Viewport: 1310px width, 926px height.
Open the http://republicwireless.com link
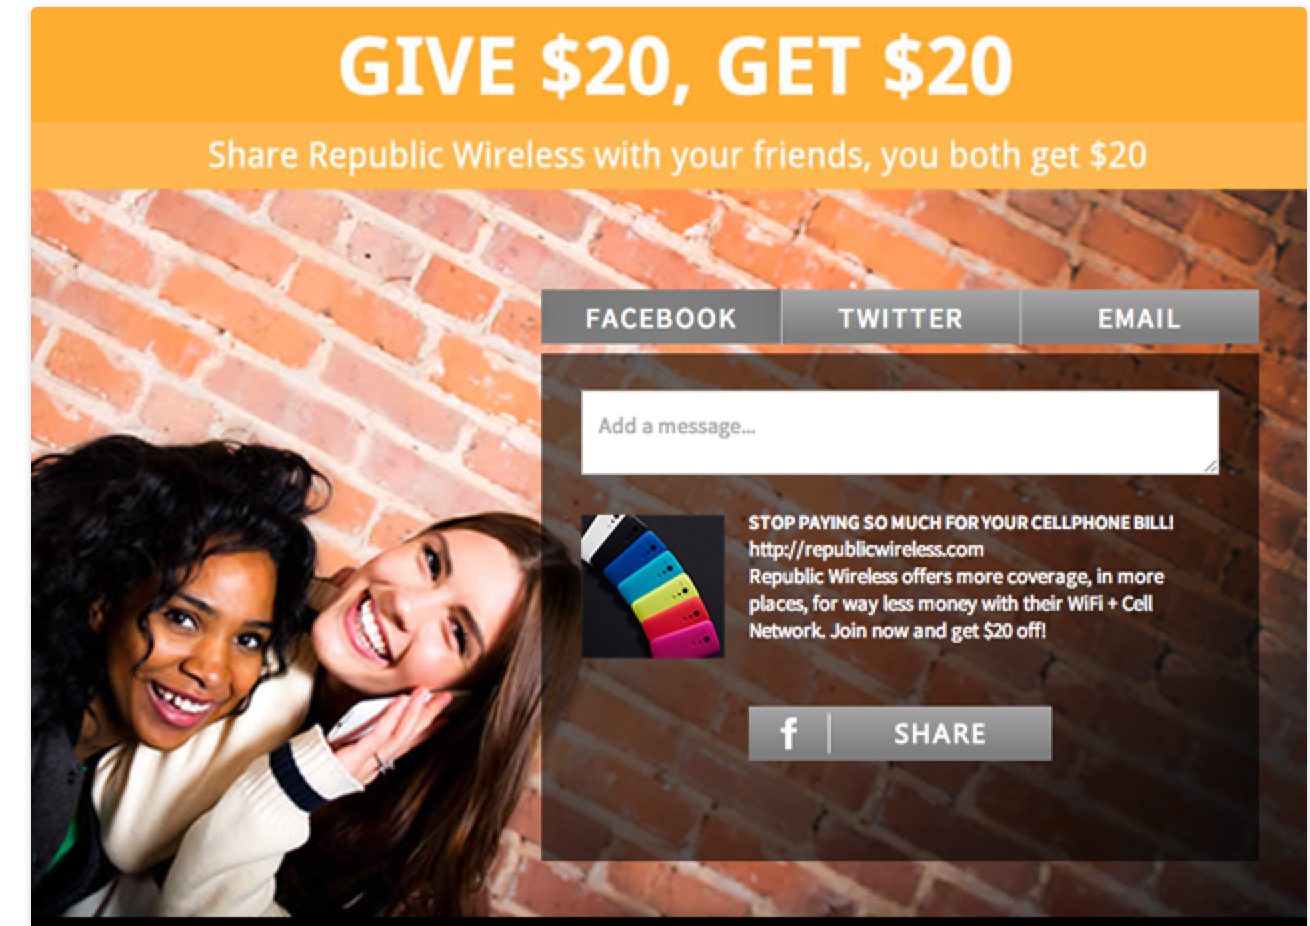point(866,549)
